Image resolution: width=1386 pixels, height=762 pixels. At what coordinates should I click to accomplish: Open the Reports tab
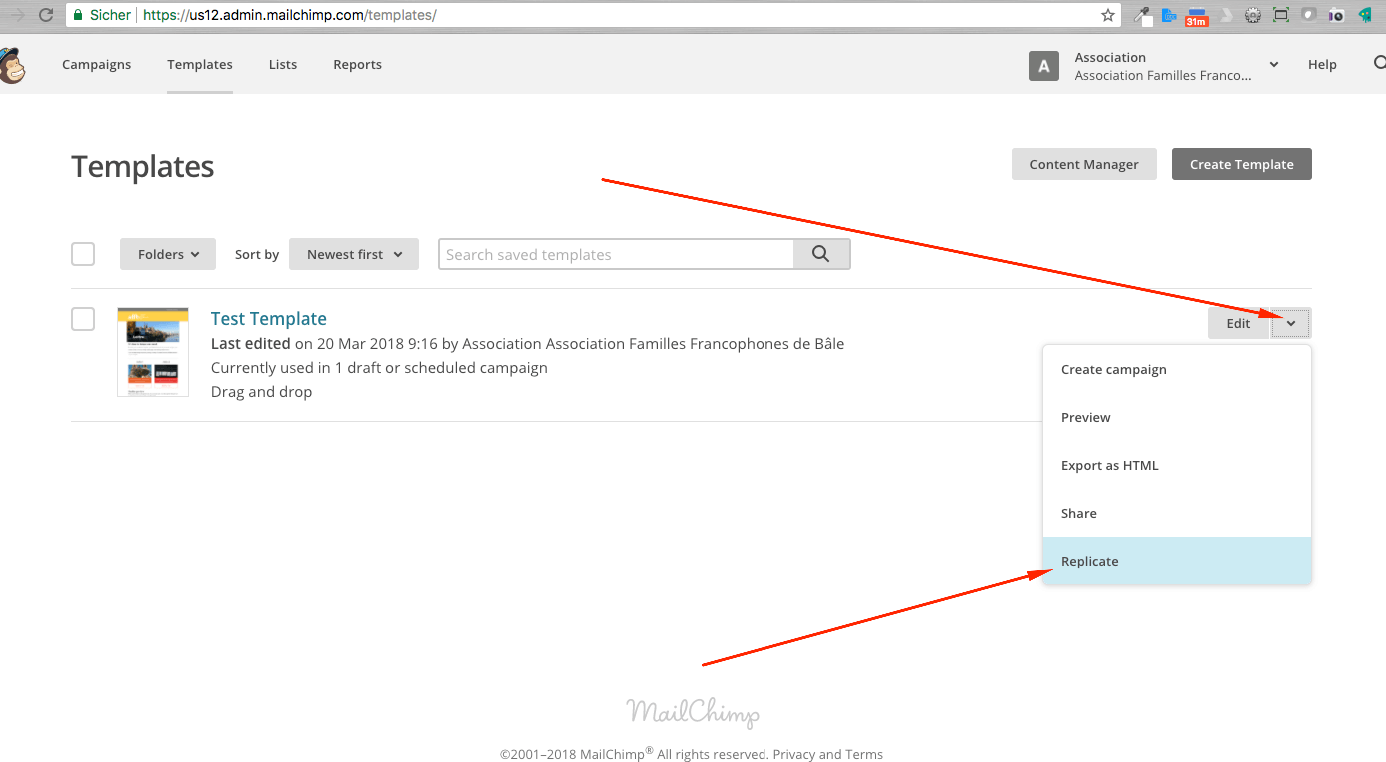[x=357, y=64]
